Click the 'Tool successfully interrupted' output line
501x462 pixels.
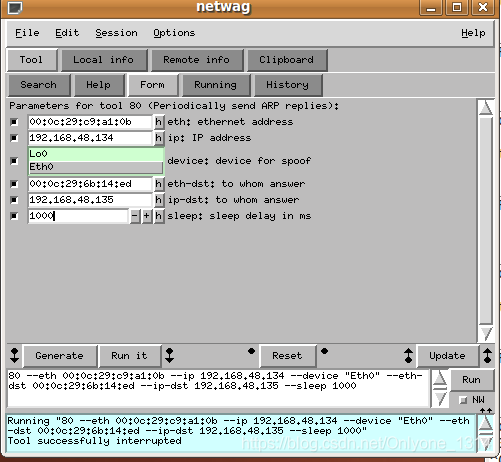94,441
